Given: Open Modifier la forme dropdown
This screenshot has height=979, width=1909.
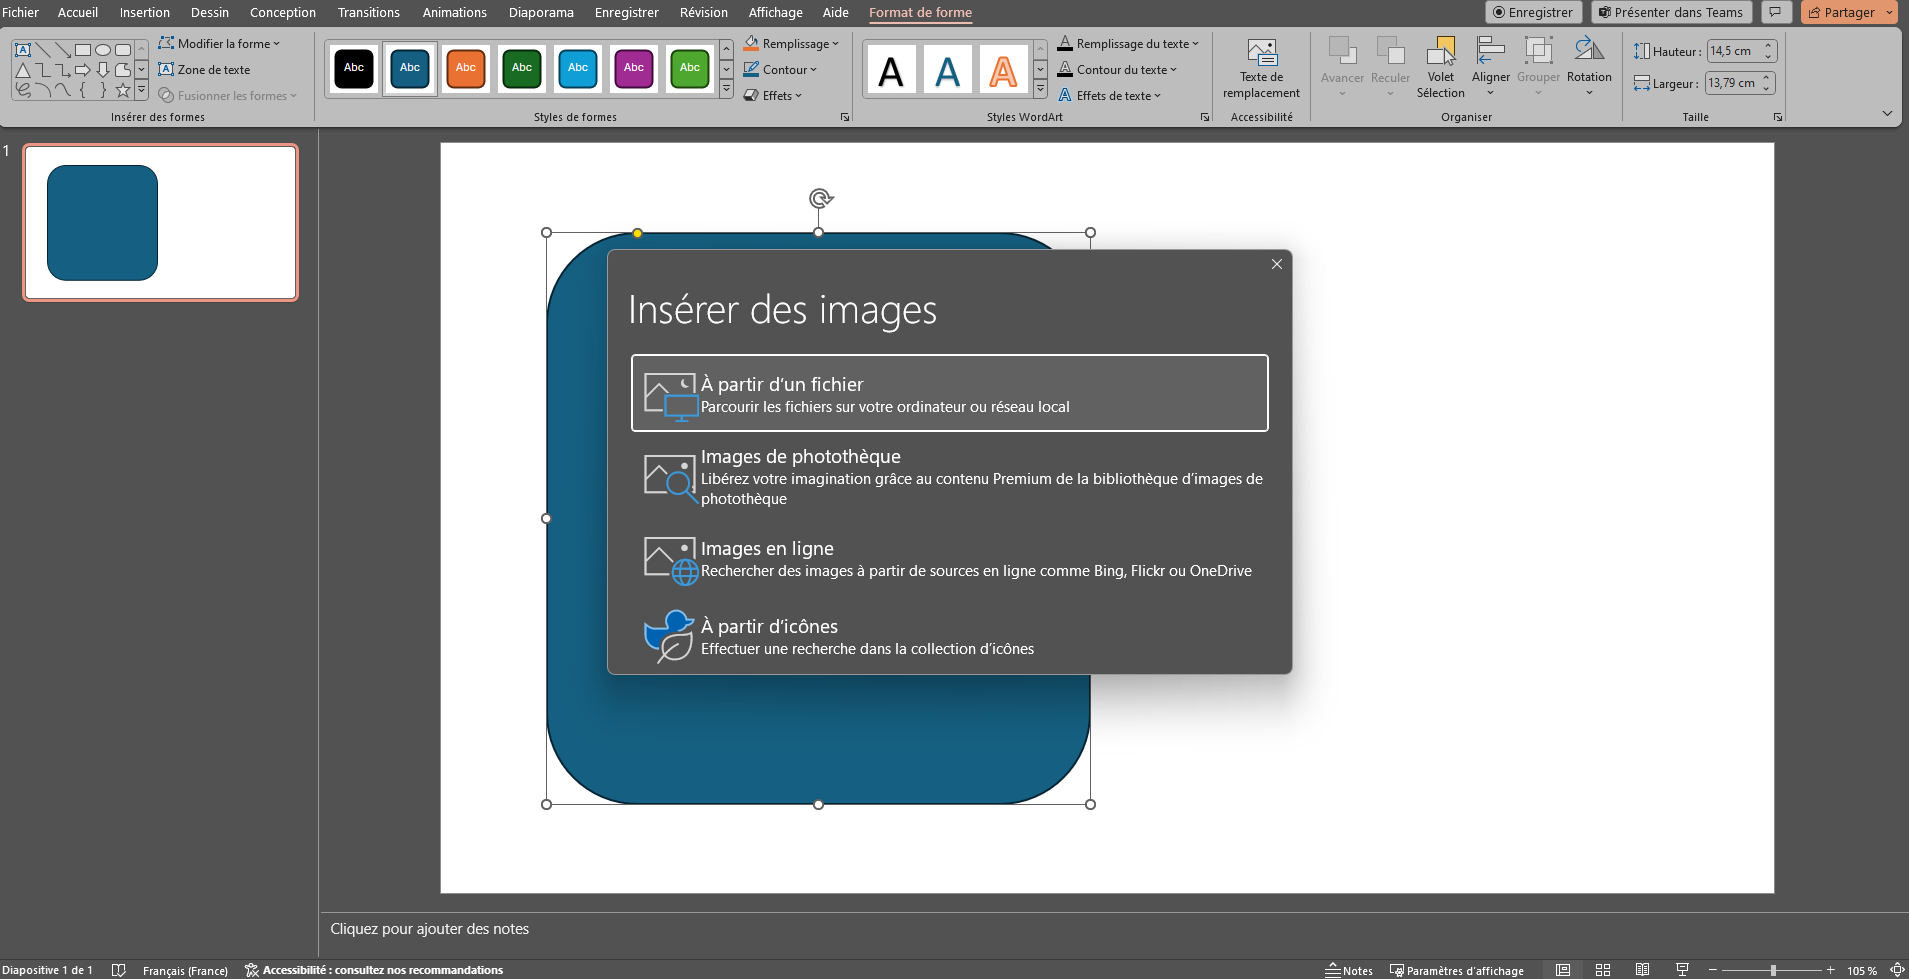Looking at the screenshot, I should [219, 44].
